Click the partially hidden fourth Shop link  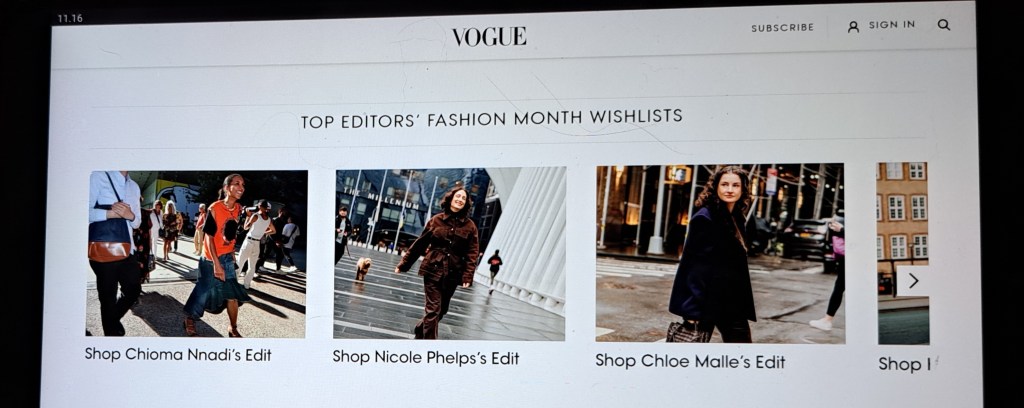click(x=905, y=364)
